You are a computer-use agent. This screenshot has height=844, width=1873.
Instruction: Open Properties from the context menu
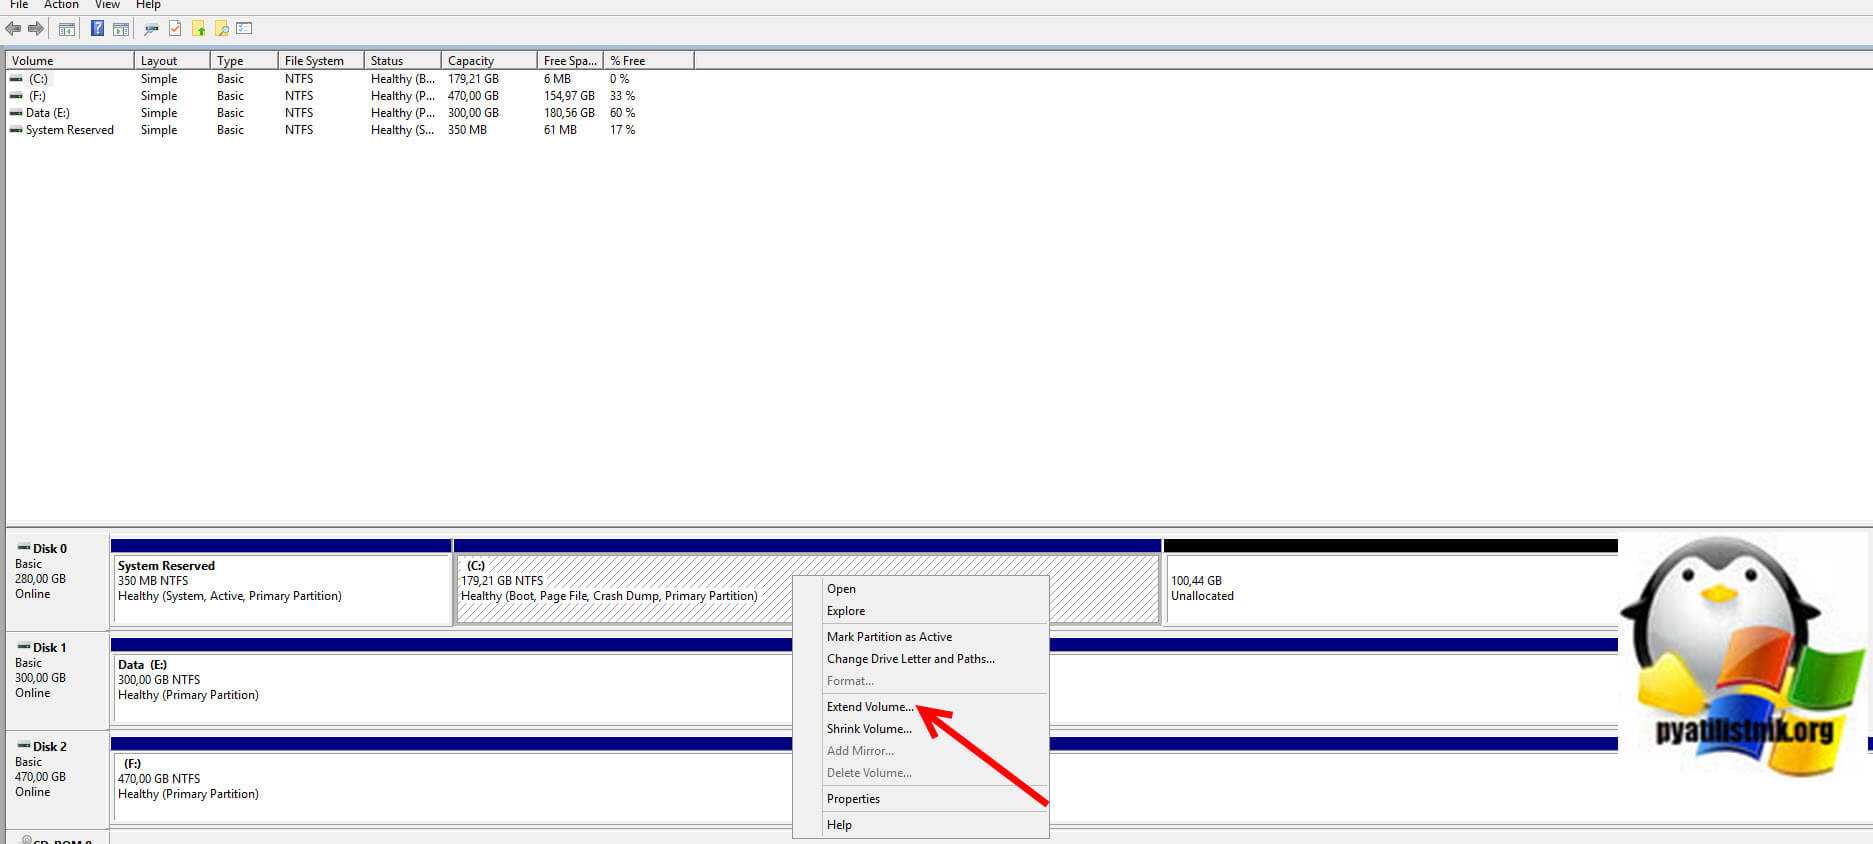tap(853, 799)
